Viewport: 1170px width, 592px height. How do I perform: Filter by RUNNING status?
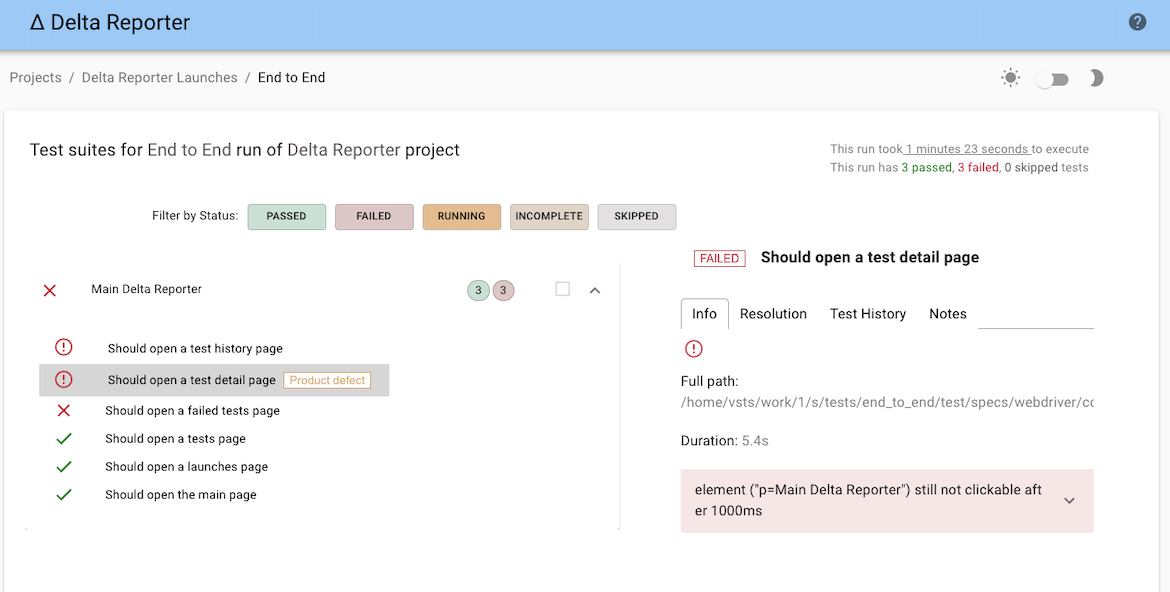(461, 216)
